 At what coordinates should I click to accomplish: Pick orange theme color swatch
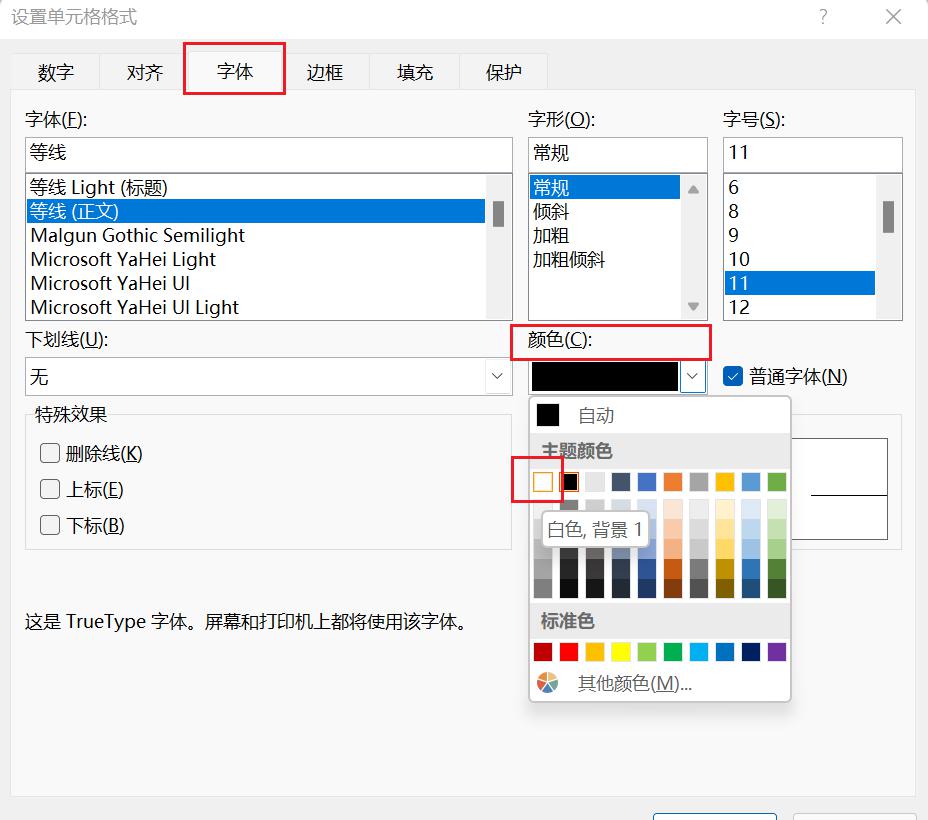673,482
